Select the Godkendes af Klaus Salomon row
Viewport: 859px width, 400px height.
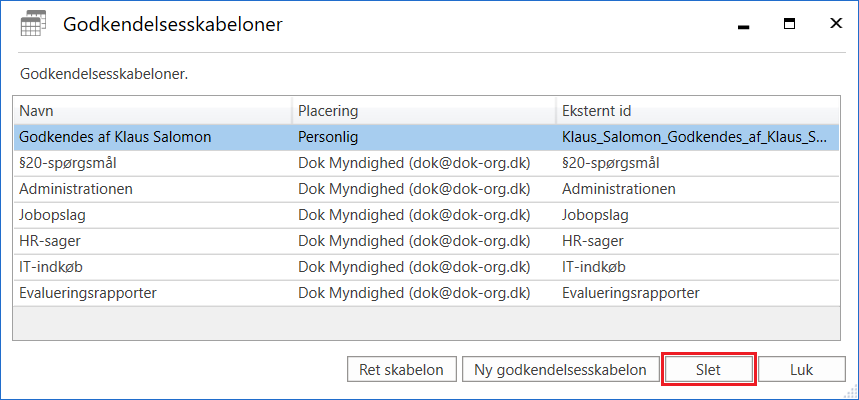pyautogui.click(x=116, y=137)
